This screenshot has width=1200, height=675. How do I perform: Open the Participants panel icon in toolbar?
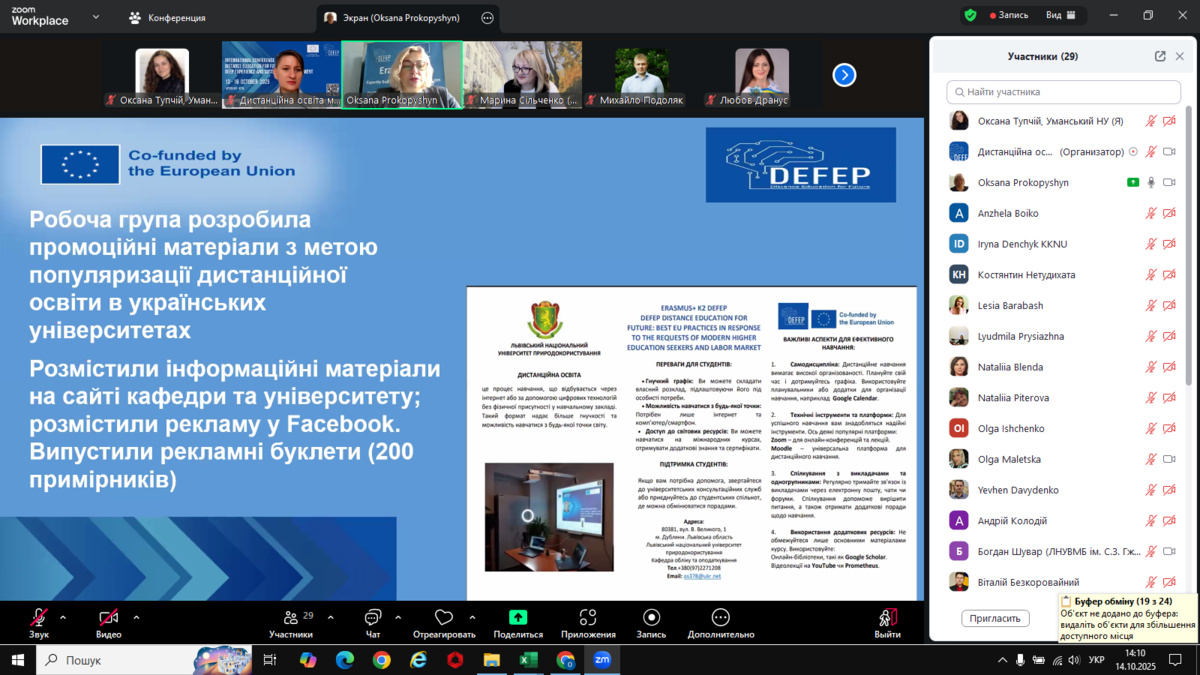click(x=291, y=618)
